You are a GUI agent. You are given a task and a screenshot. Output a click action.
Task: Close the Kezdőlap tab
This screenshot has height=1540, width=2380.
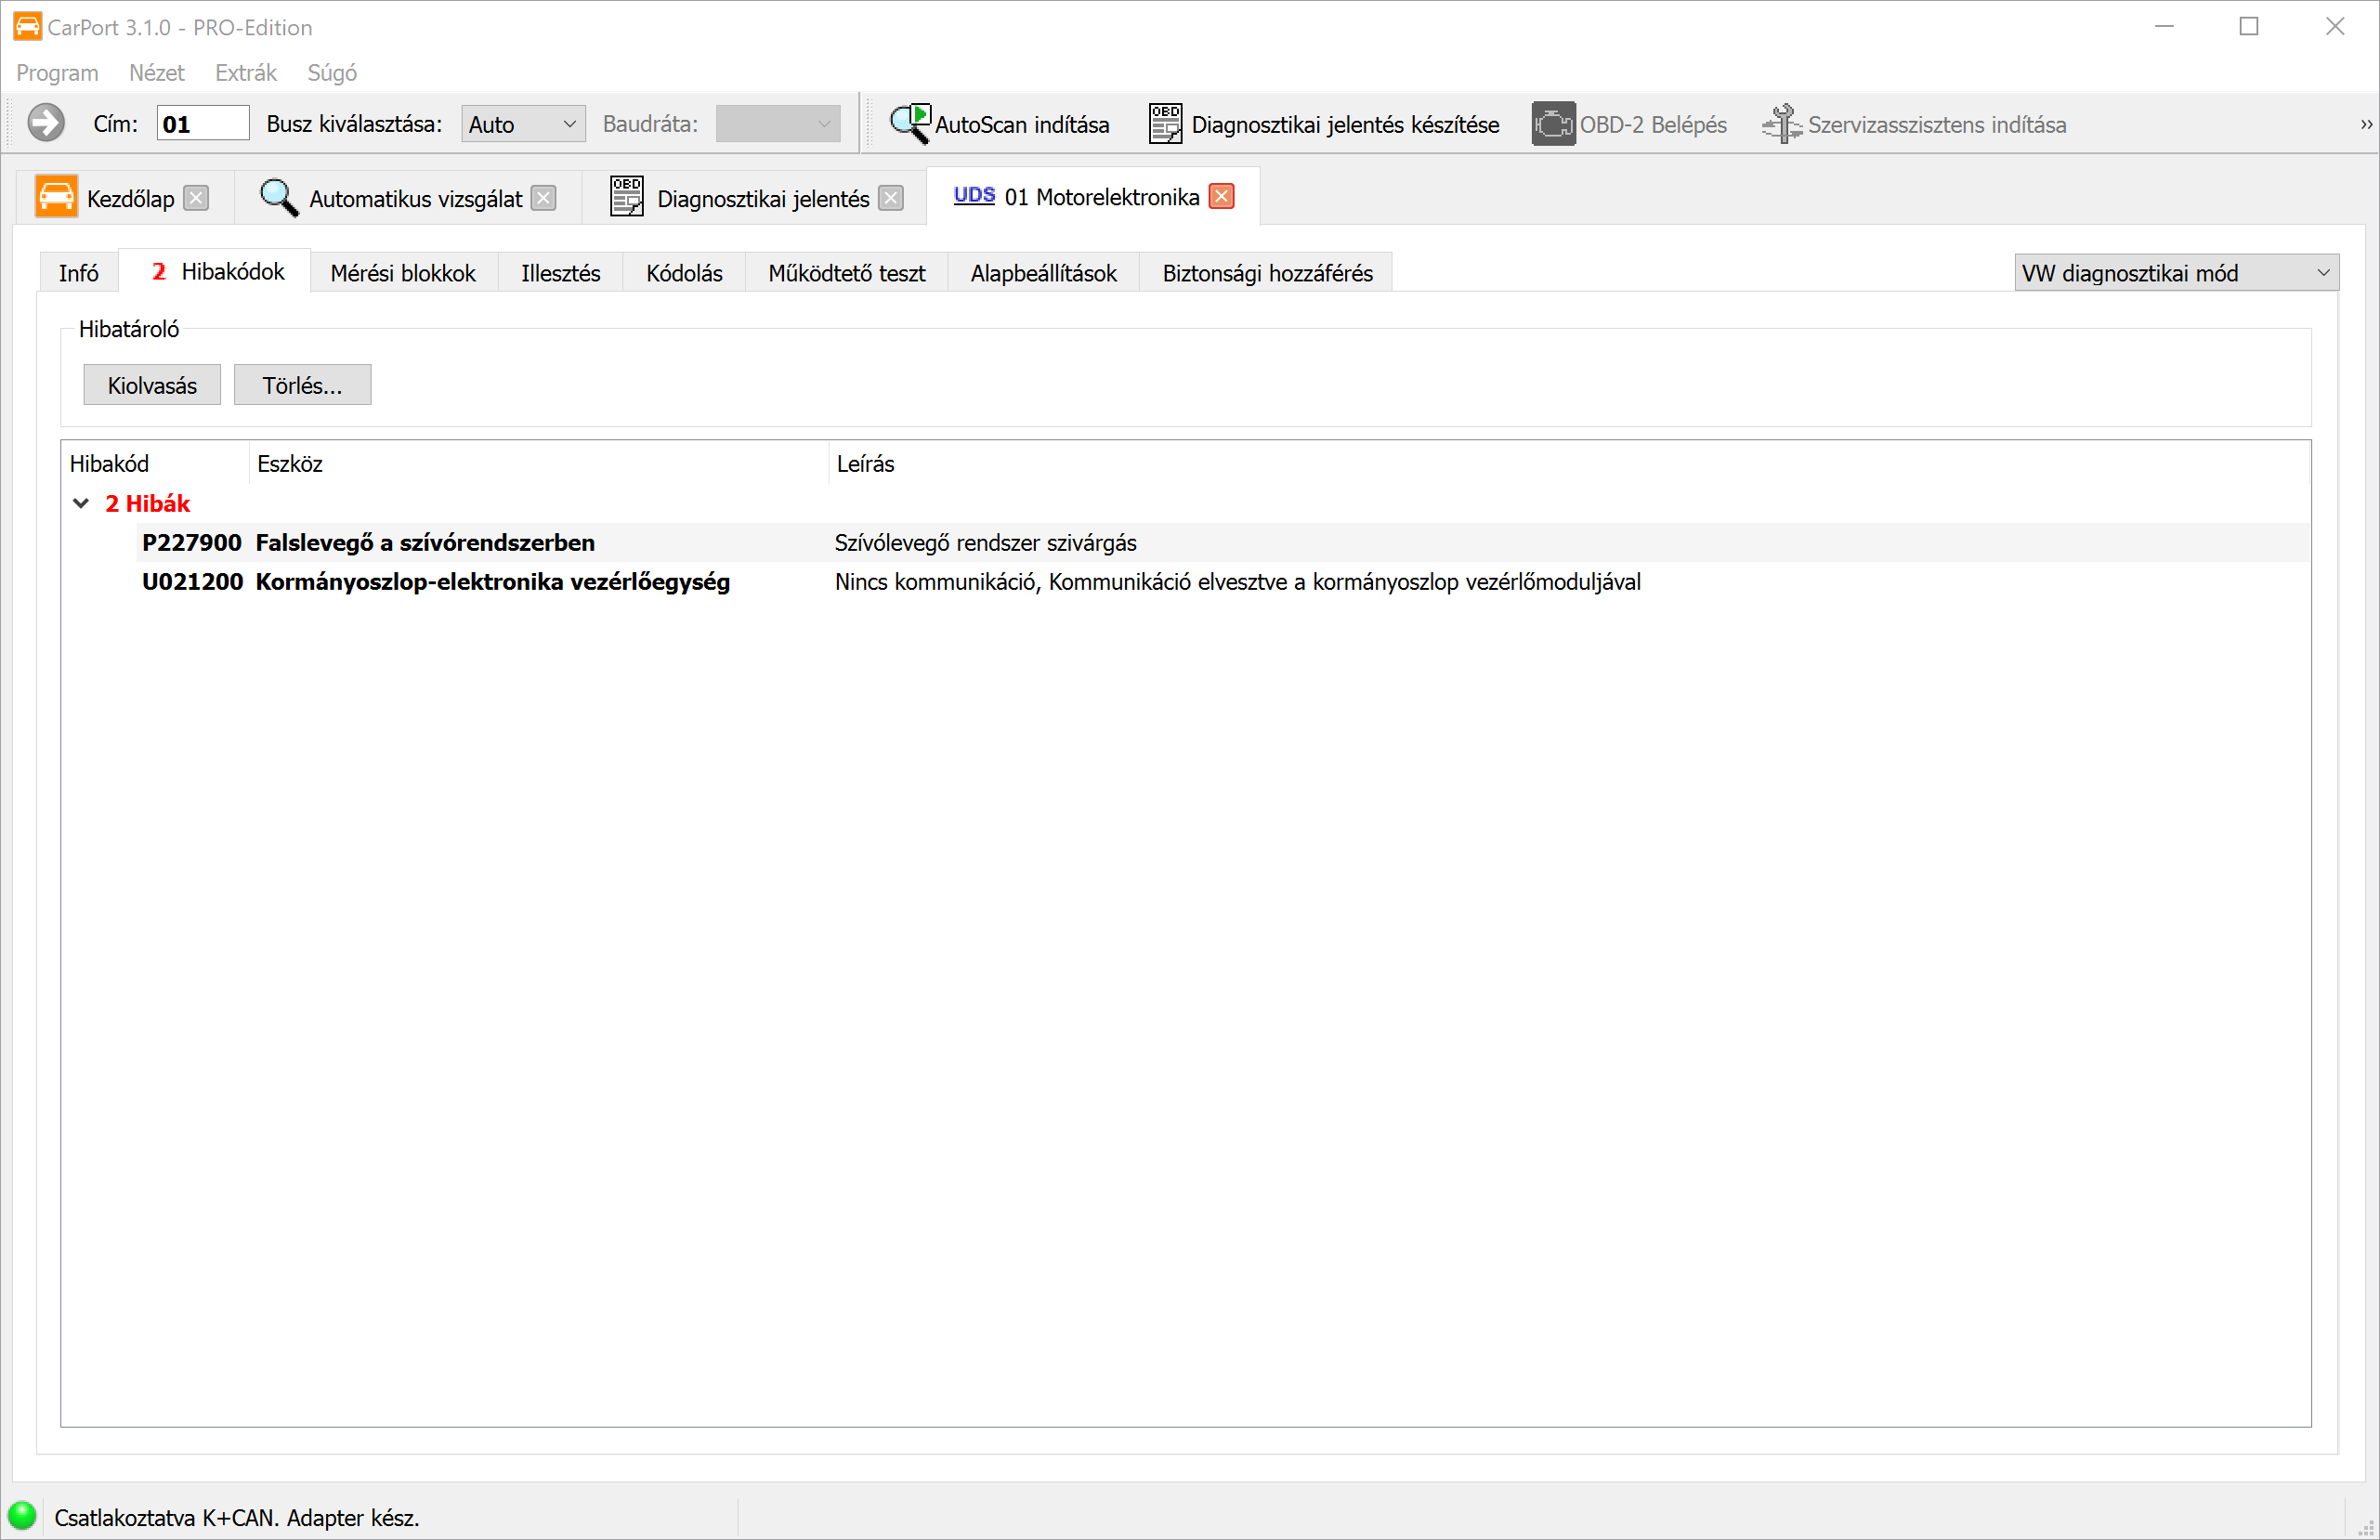[x=197, y=197]
